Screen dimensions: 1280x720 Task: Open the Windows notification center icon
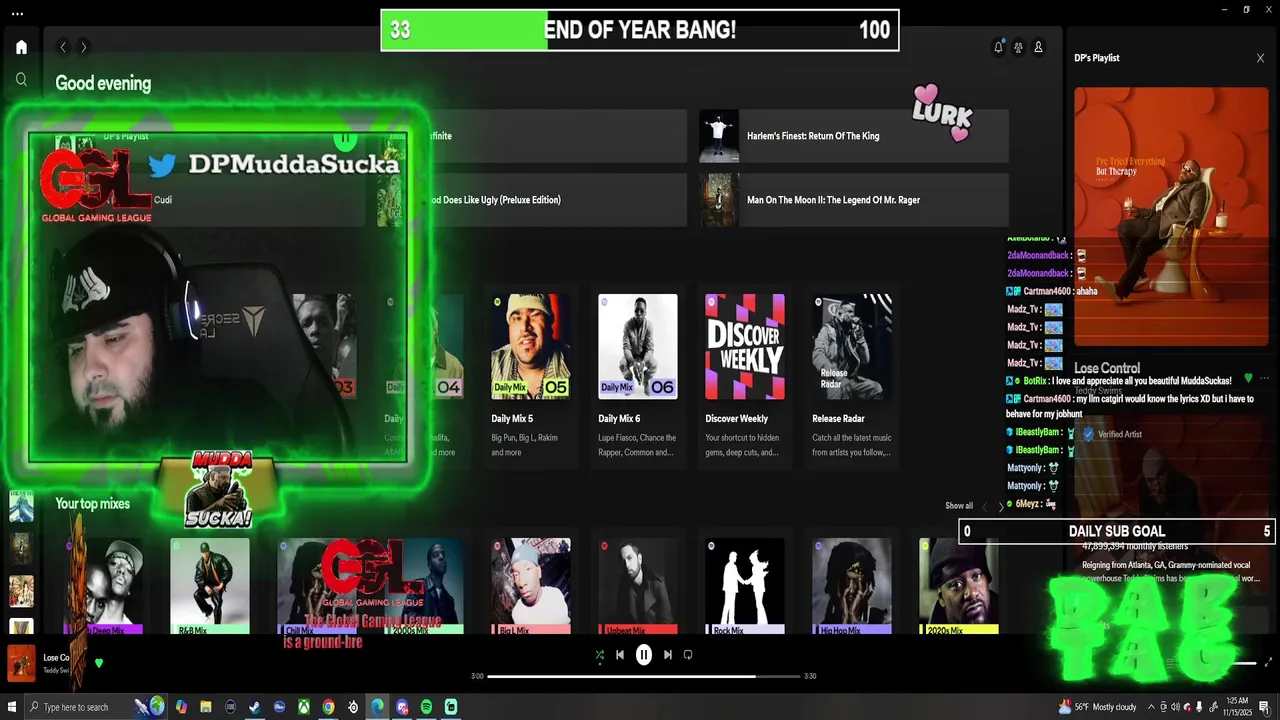[1265, 707]
